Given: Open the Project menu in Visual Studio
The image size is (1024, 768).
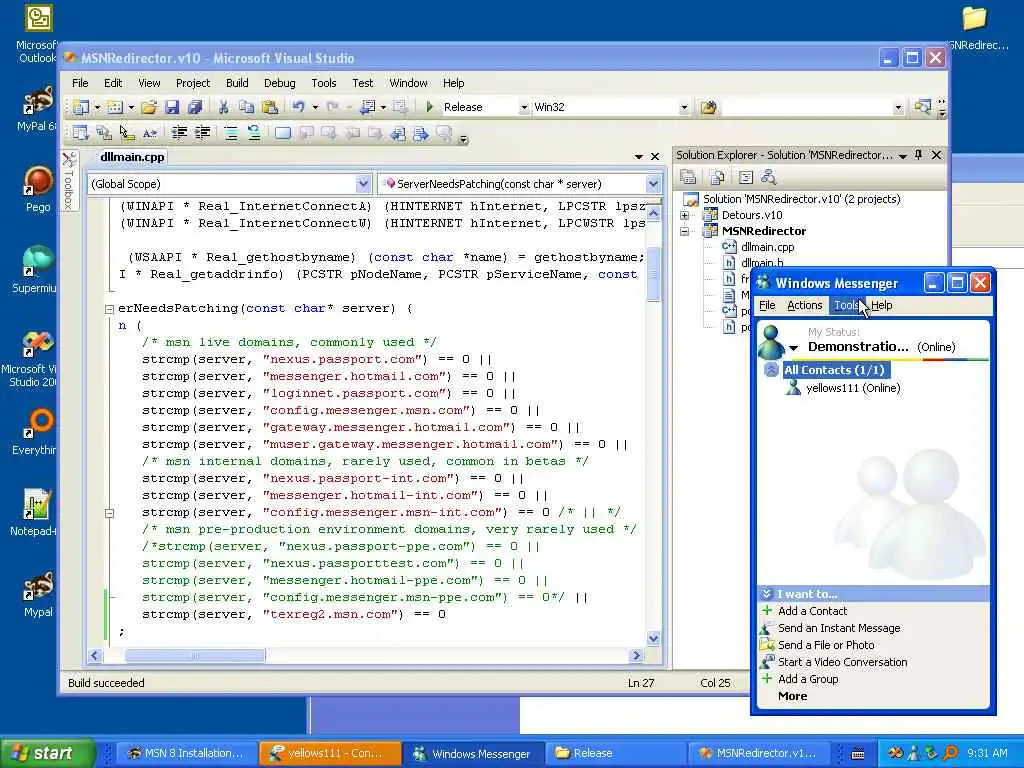Looking at the screenshot, I should pyautogui.click(x=193, y=83).
